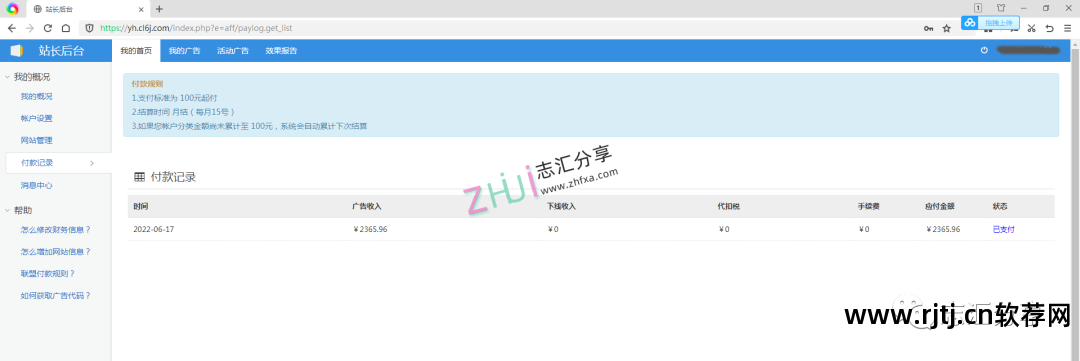Click the table grid icon beside 付款记录

(139, 177)
